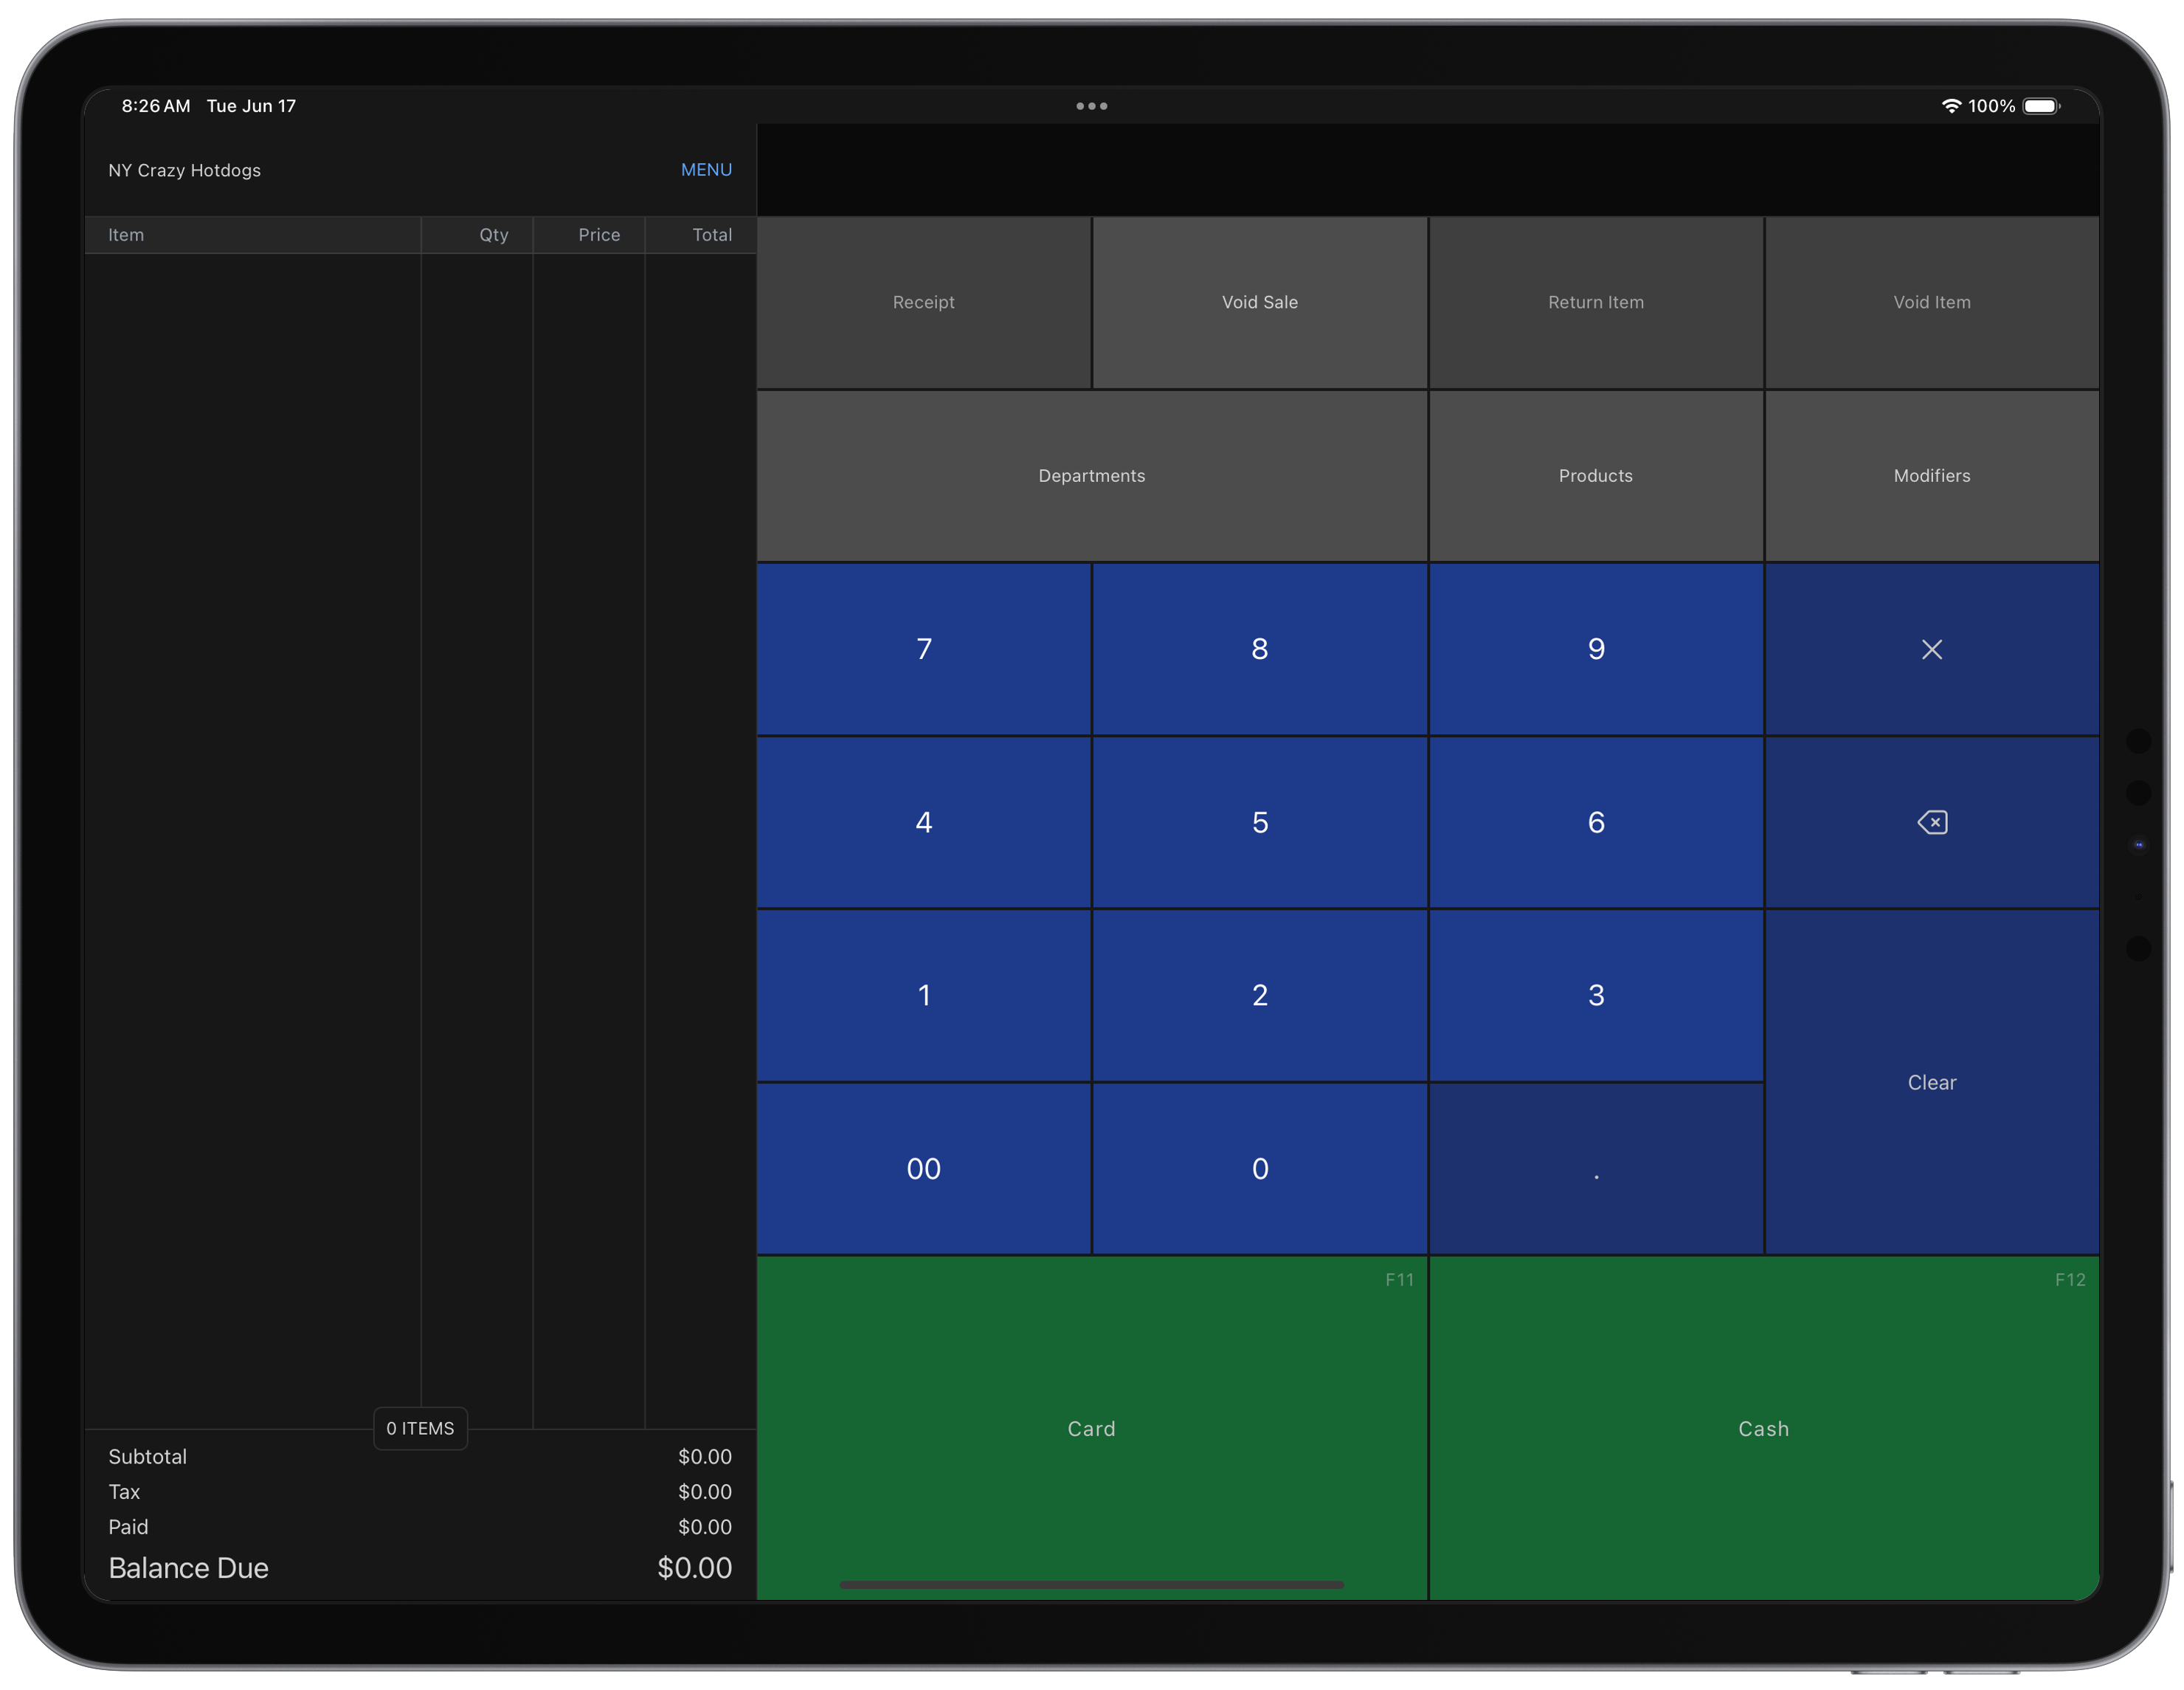Tap the 00 key on keypad
The image size is (2184, 1690).
(x=923, y=1168)
